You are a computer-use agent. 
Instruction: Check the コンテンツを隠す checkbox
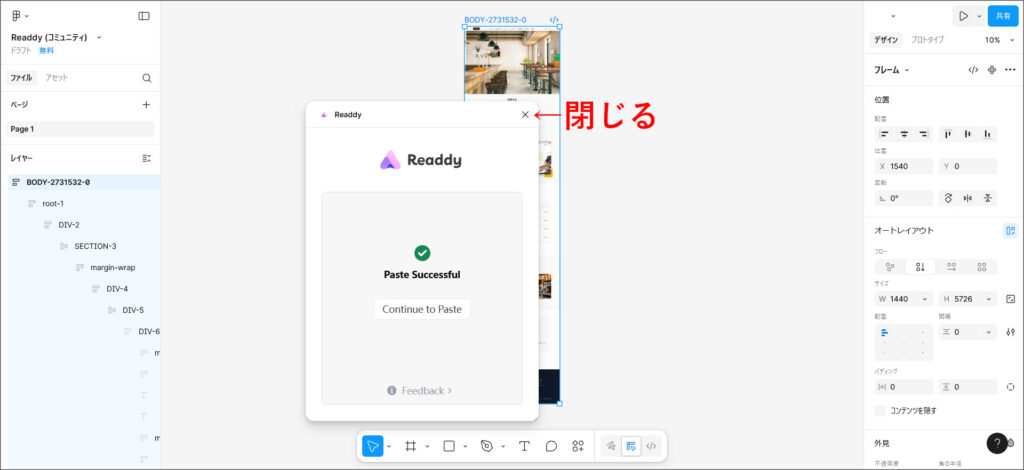(880, 410)
